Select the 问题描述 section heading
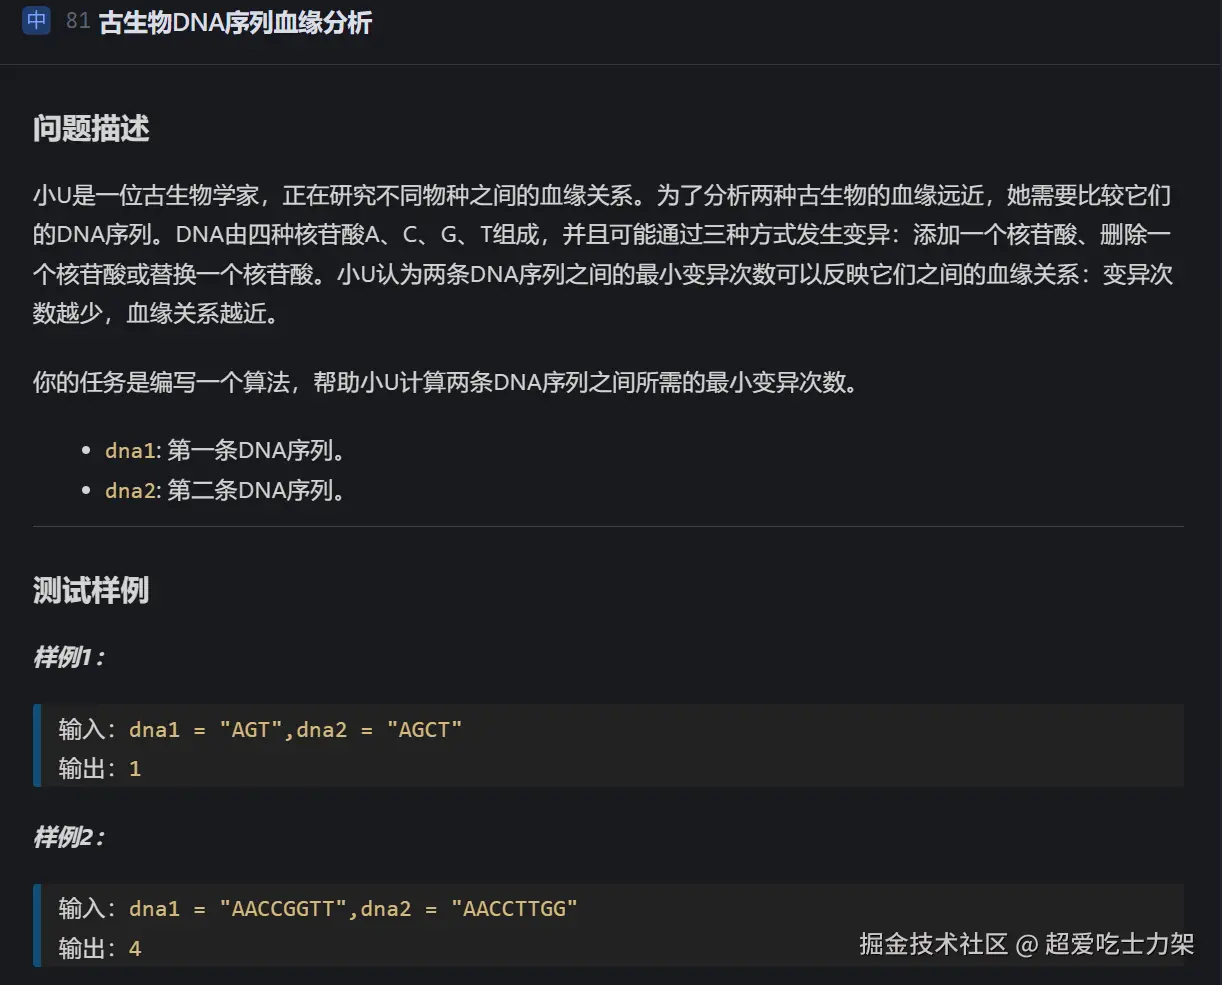The width and height of the screenshot is (1222, 985). tap(91, 129)
